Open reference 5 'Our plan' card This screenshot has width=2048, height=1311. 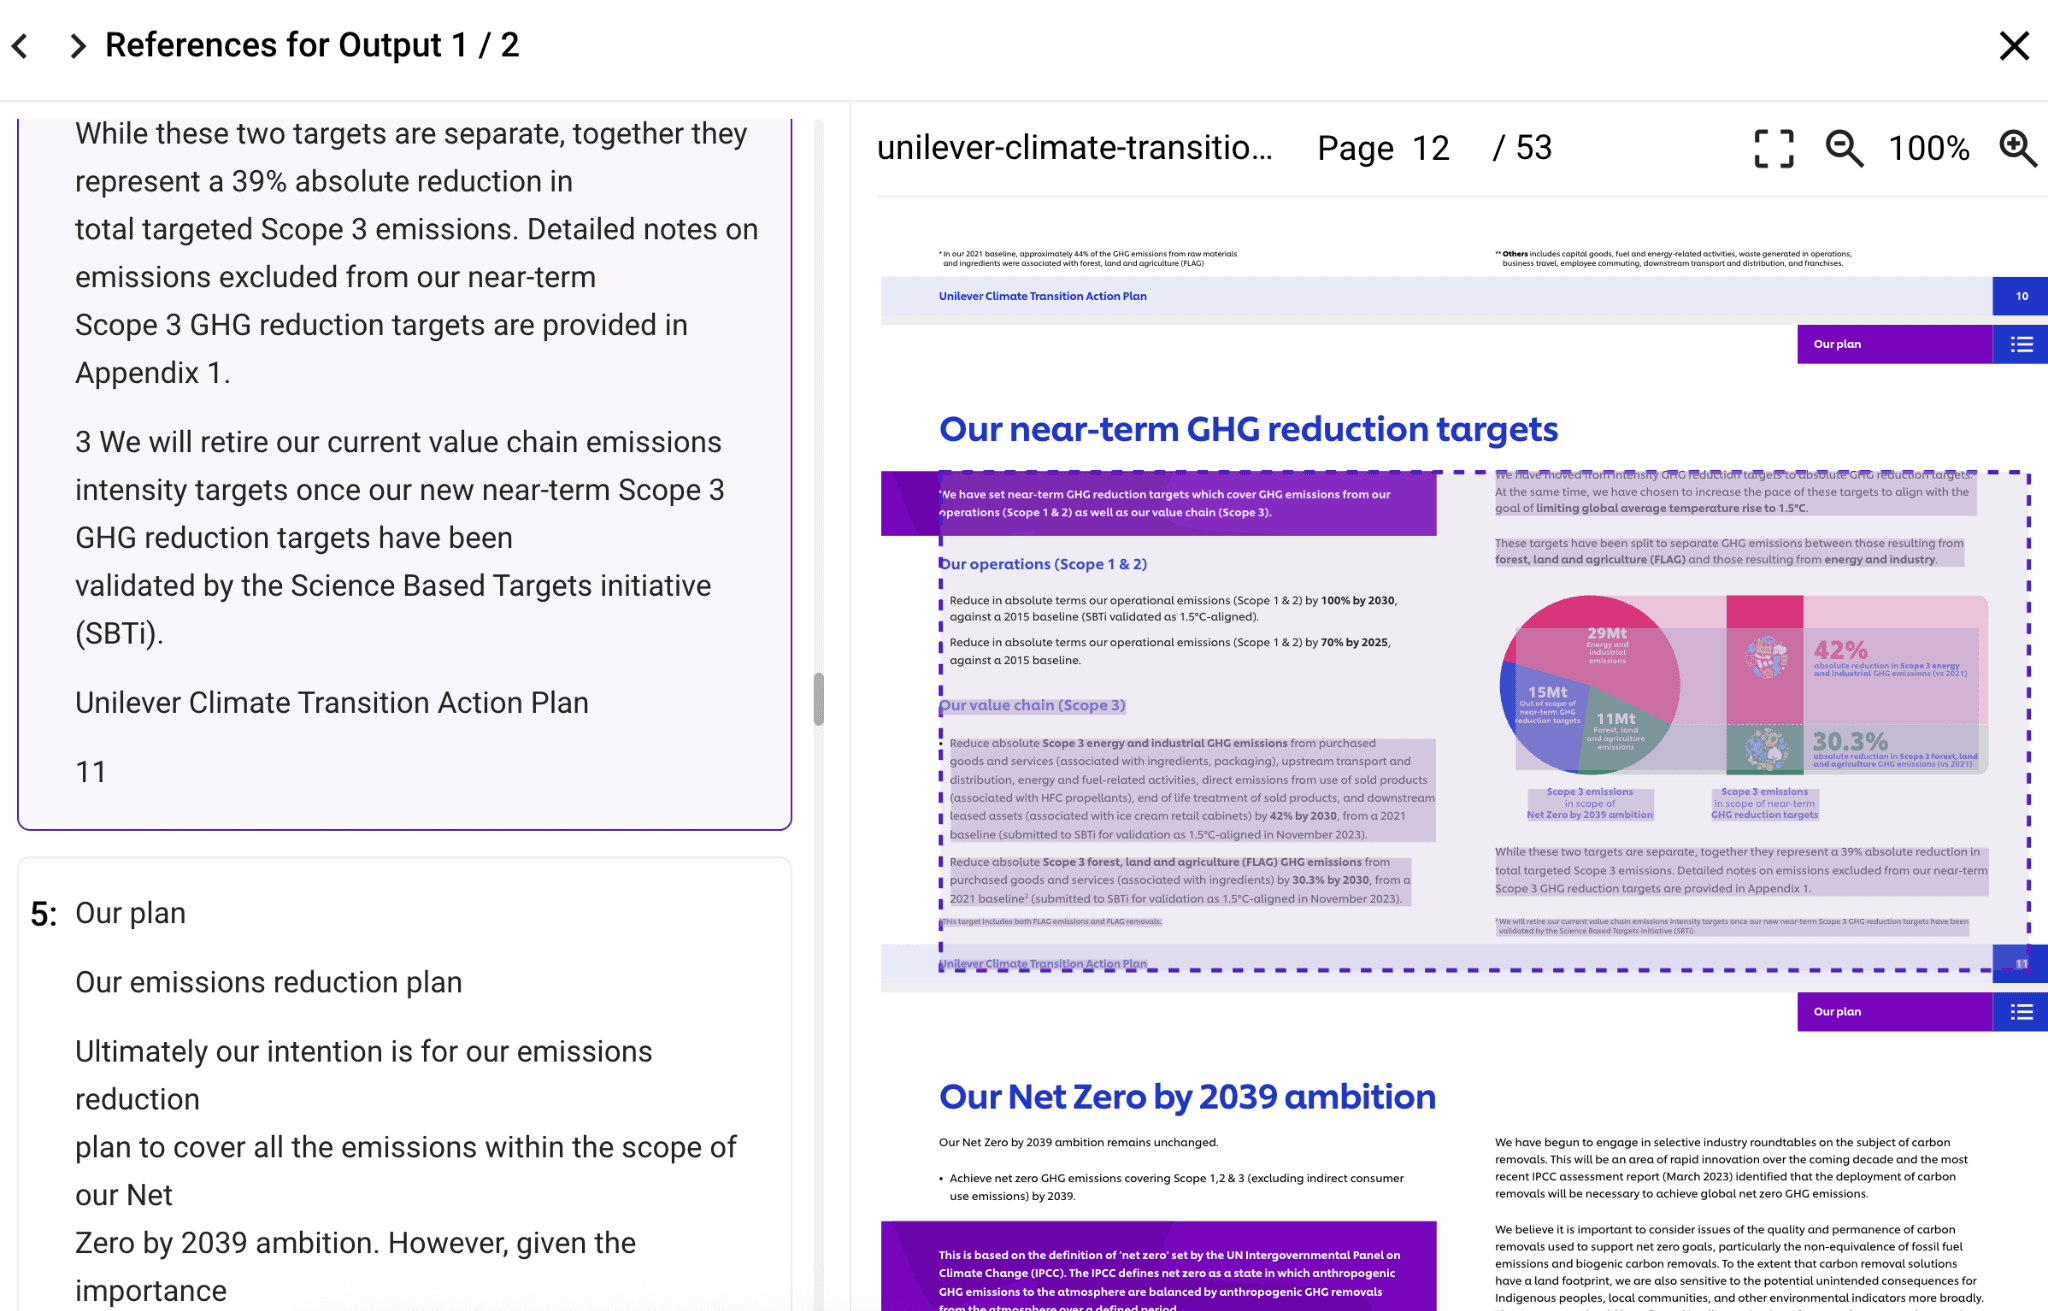(405, 1084)
